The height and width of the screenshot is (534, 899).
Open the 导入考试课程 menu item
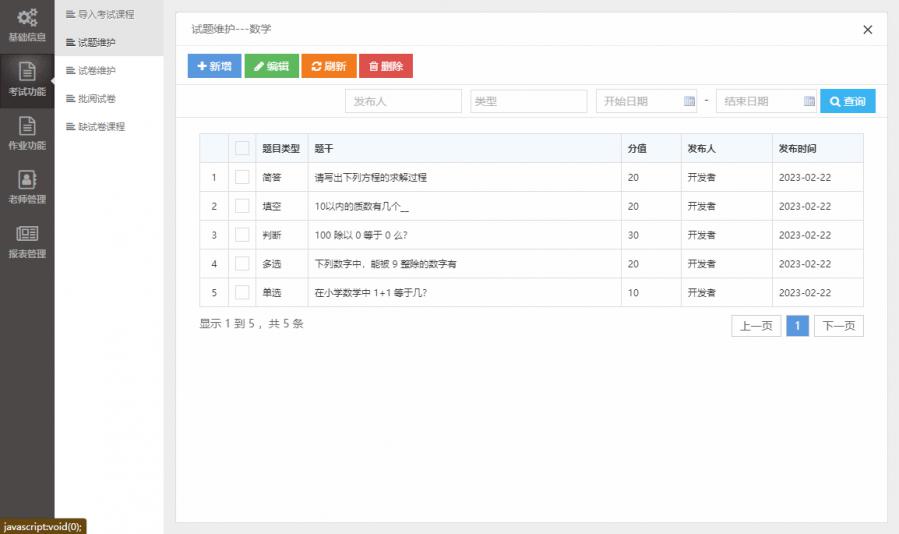[105, 14]
